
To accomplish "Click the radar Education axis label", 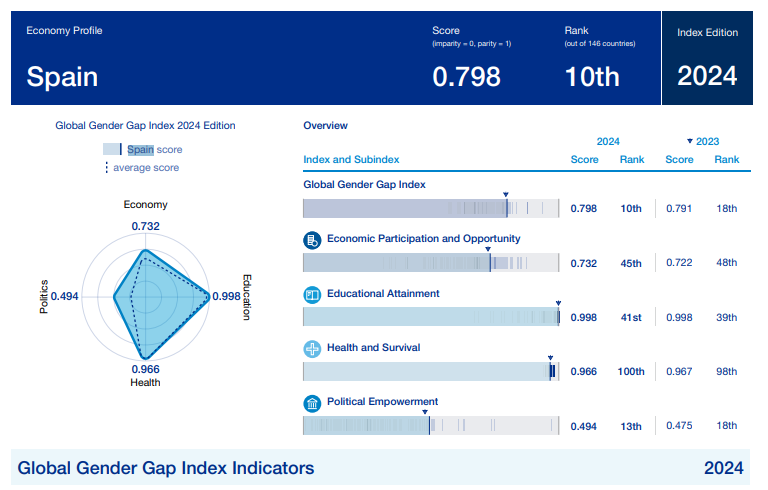I will [x=247, y=297].
